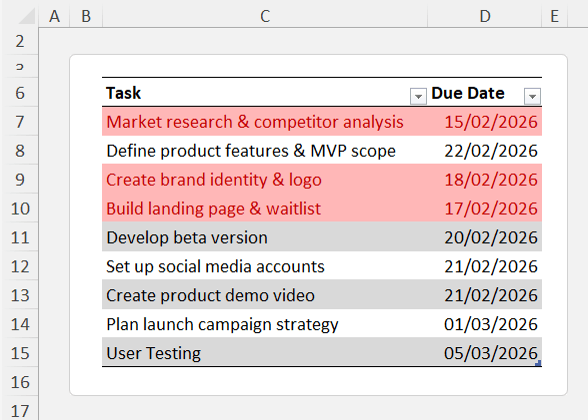Select row 10 header
Image resolution: width=588 pixels, height=420 pixels.
20,208
